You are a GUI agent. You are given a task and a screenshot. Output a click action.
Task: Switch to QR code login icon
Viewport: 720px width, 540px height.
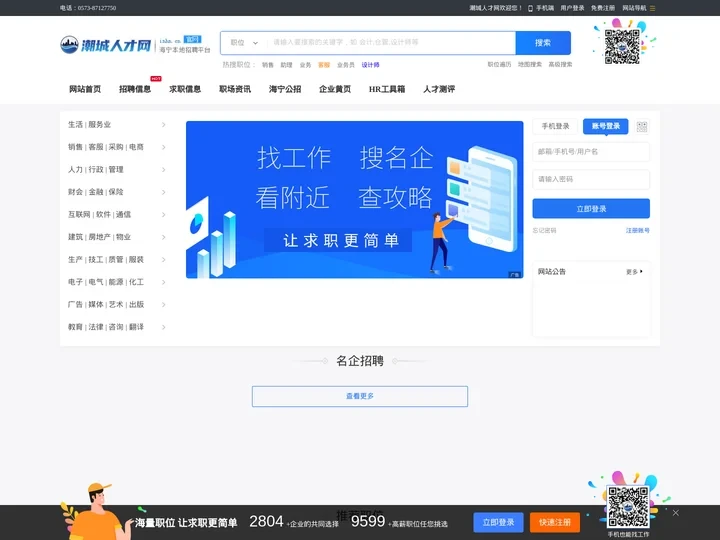click(x=642, y=126)
